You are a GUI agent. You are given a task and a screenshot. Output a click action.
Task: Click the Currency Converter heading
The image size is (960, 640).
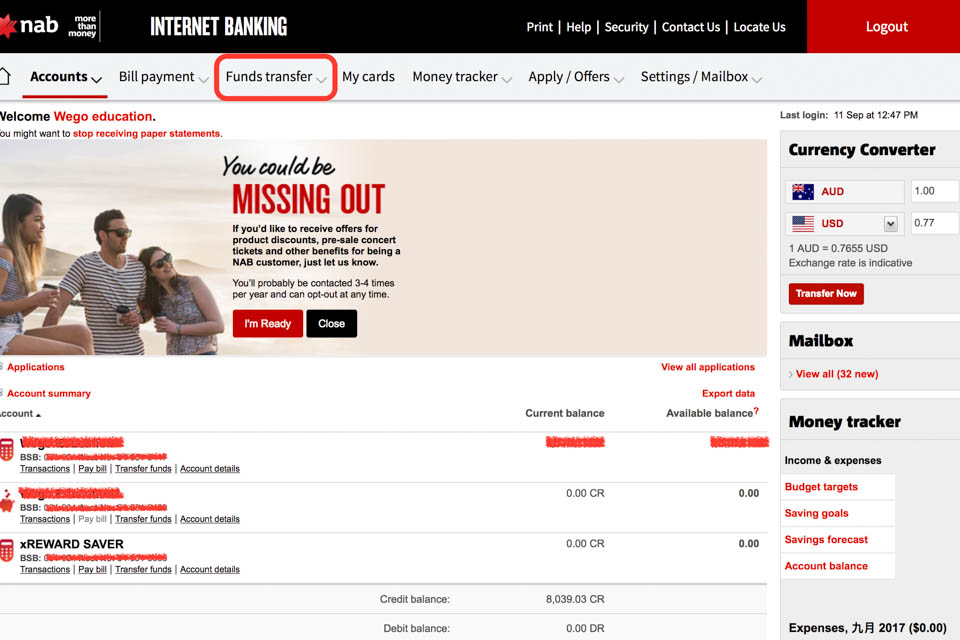(861, 150)
